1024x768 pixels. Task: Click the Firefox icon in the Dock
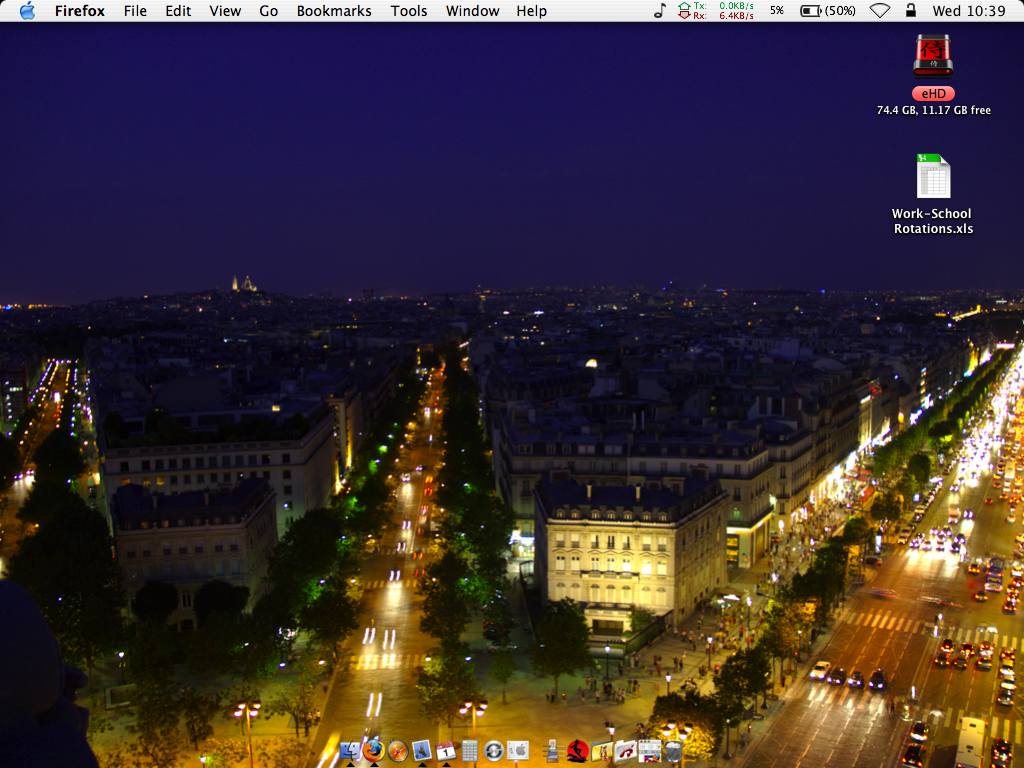click(x=374, y=750)
